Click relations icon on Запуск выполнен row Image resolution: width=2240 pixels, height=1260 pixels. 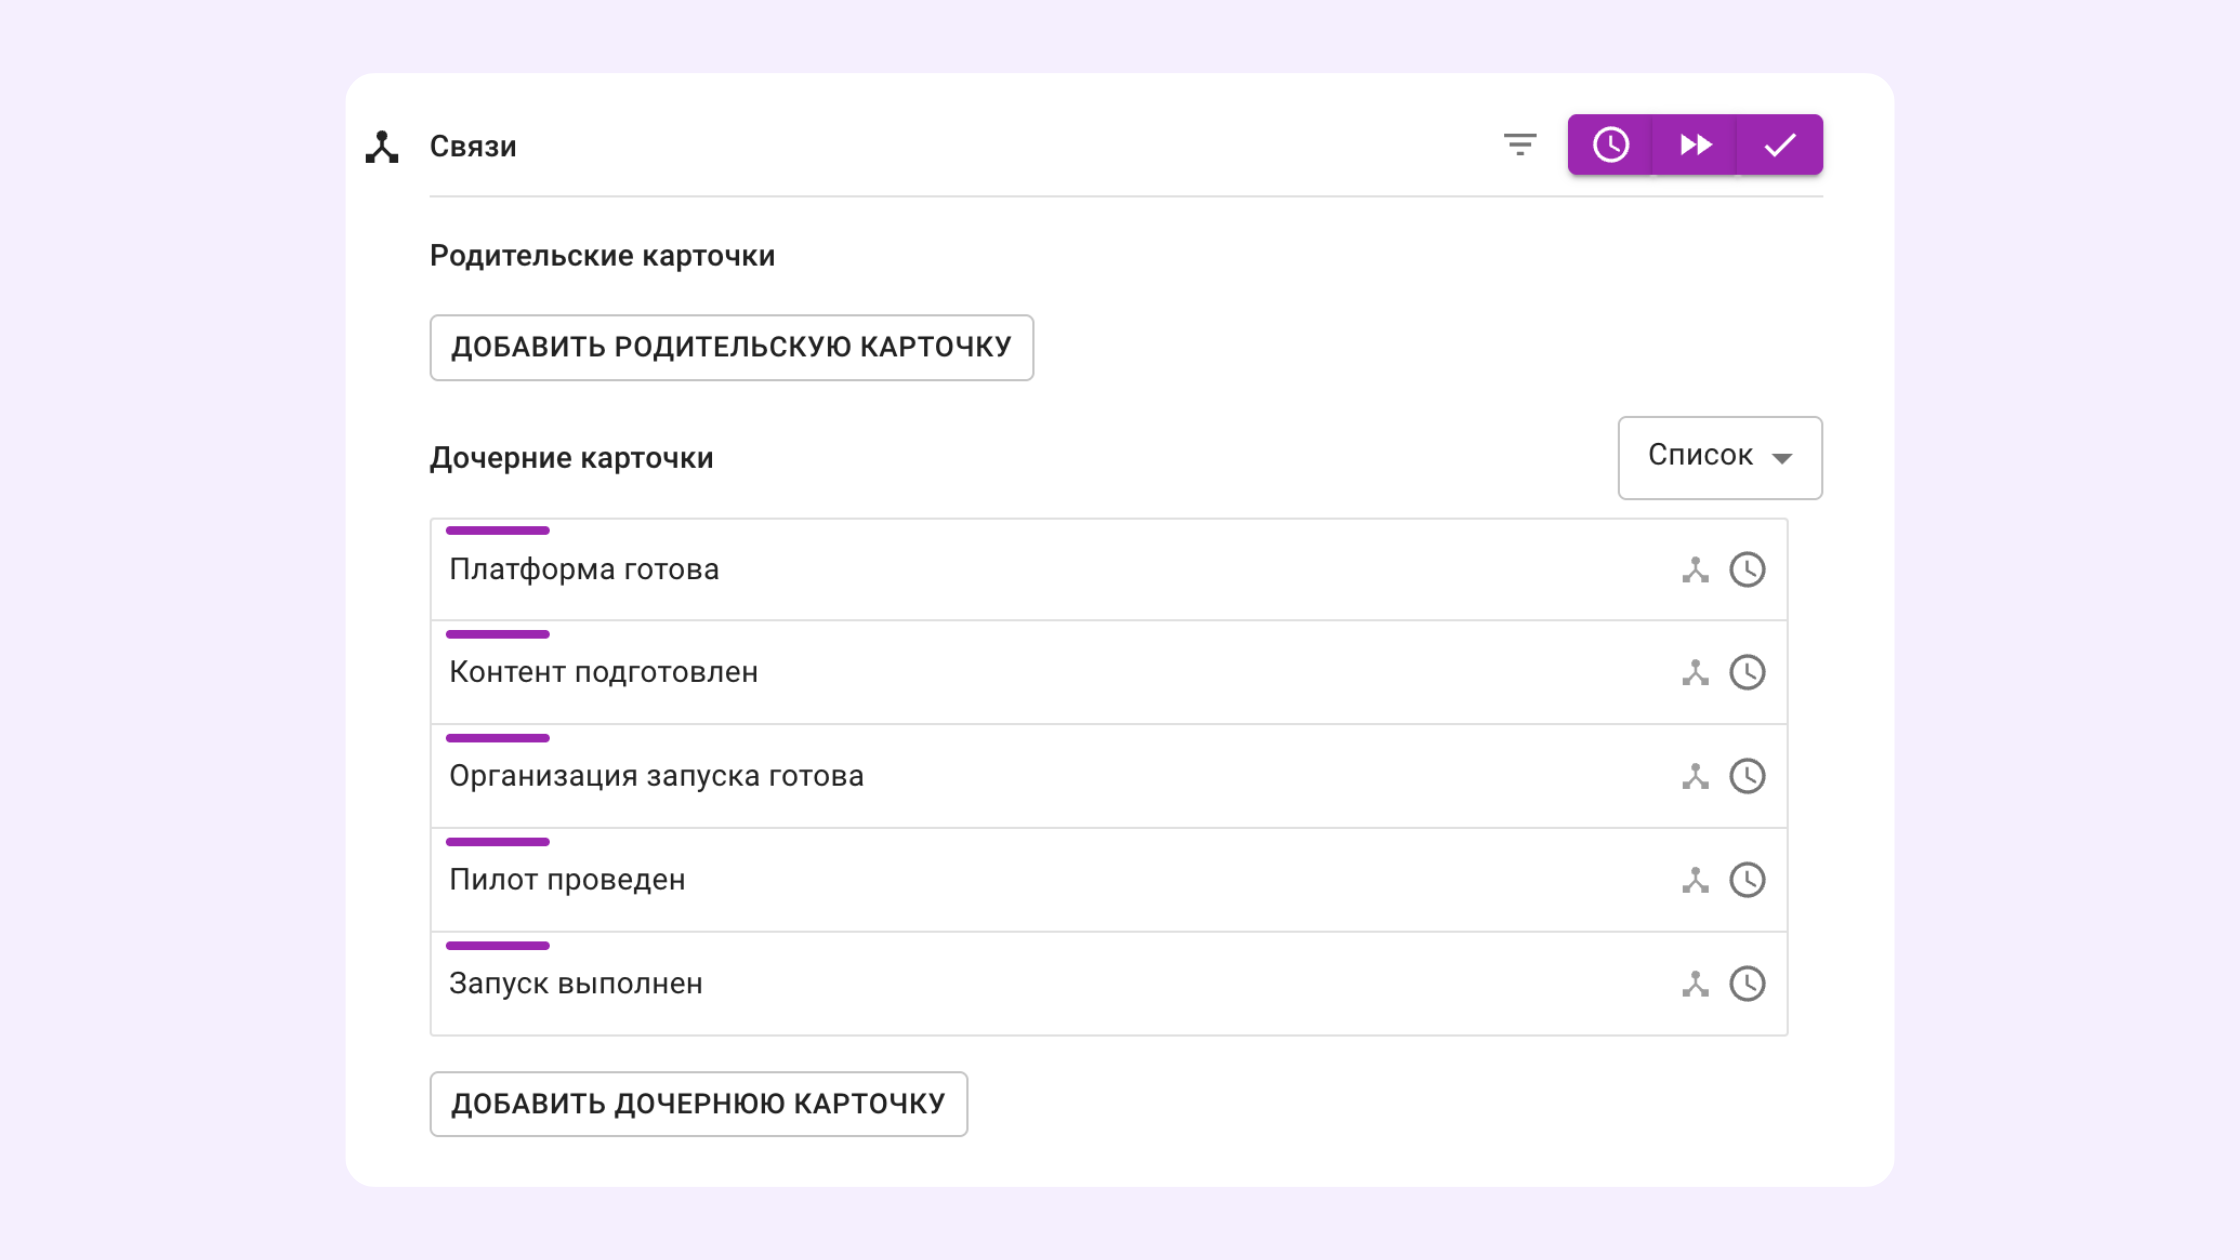(1695, 984)
